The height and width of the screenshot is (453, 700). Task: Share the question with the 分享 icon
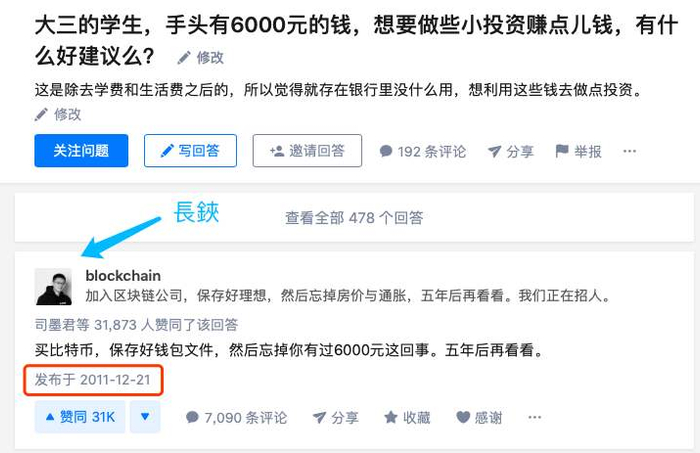(x=511, y=151)
